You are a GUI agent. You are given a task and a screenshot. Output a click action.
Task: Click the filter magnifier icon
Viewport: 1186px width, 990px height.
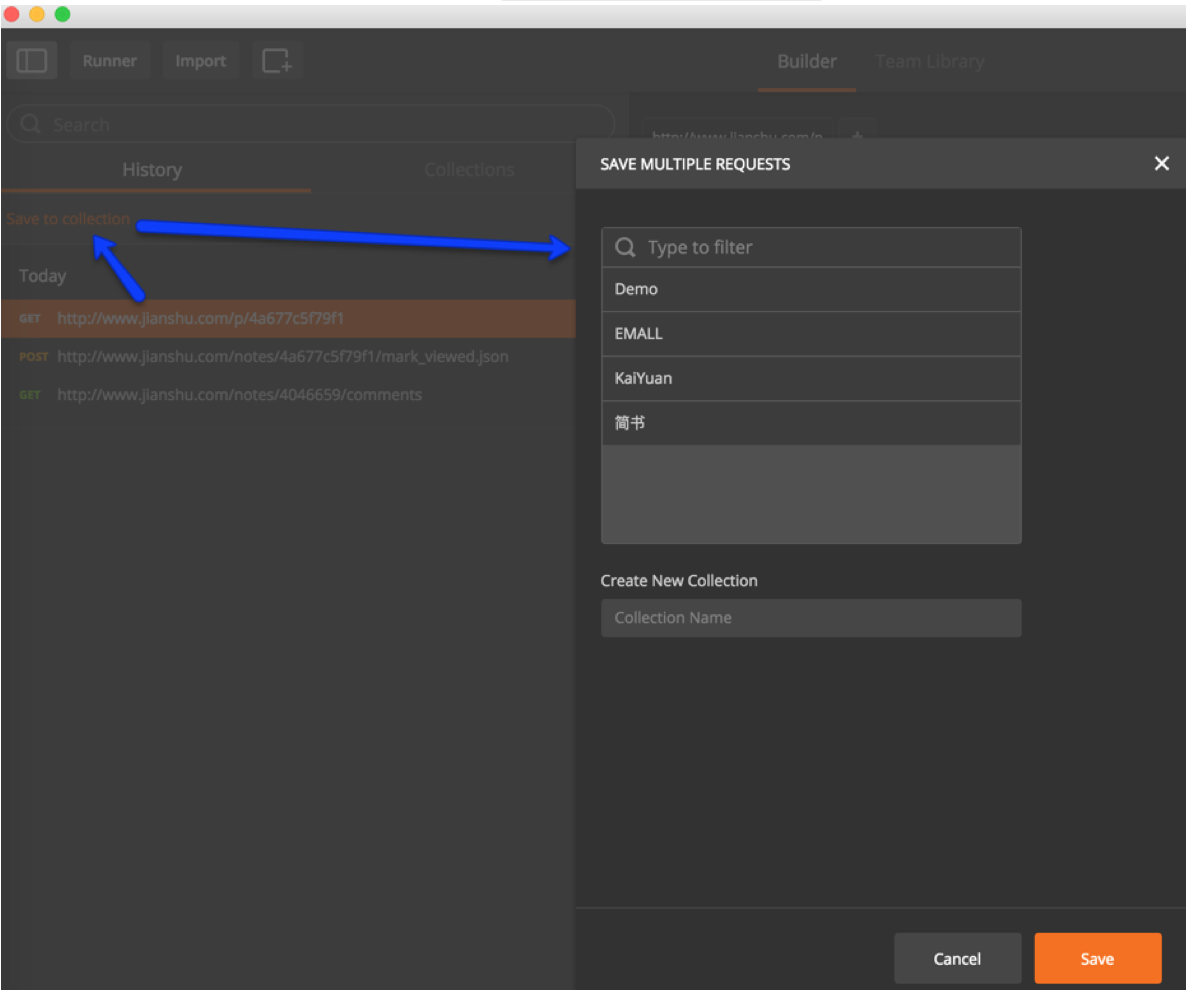pyautogui.click(x=625, y=247)
